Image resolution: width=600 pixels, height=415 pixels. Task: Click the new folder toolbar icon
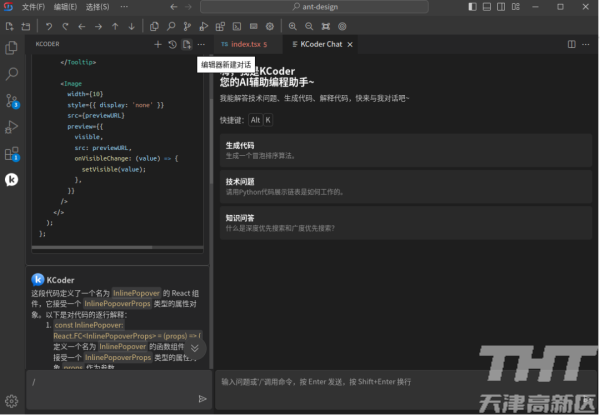[26, 26]
